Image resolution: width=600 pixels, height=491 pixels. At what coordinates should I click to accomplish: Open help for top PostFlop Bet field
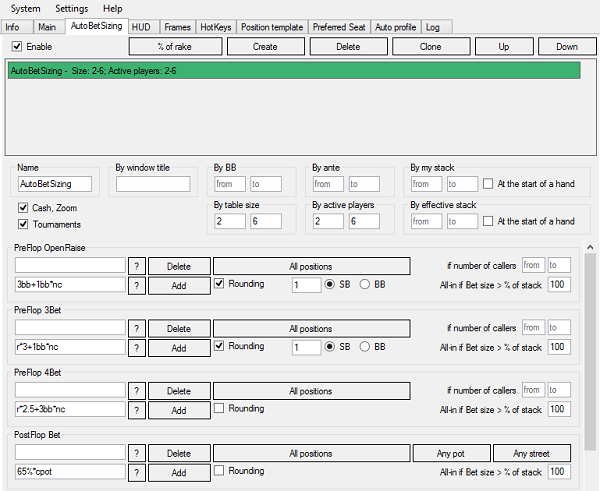[x=137, y=453]
